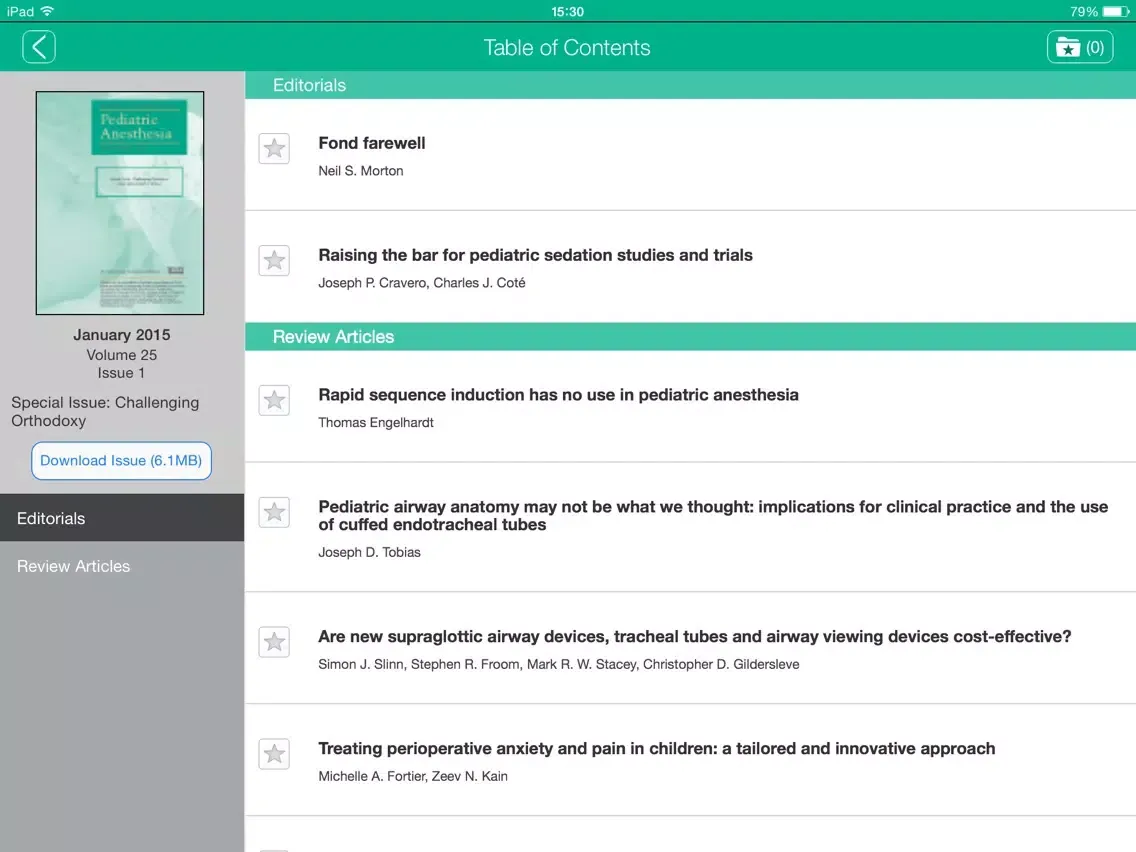Viewport: 1136px width, 852px height.
Task: Favorite the perioperative anxiety article
Action: pos(274,754)
